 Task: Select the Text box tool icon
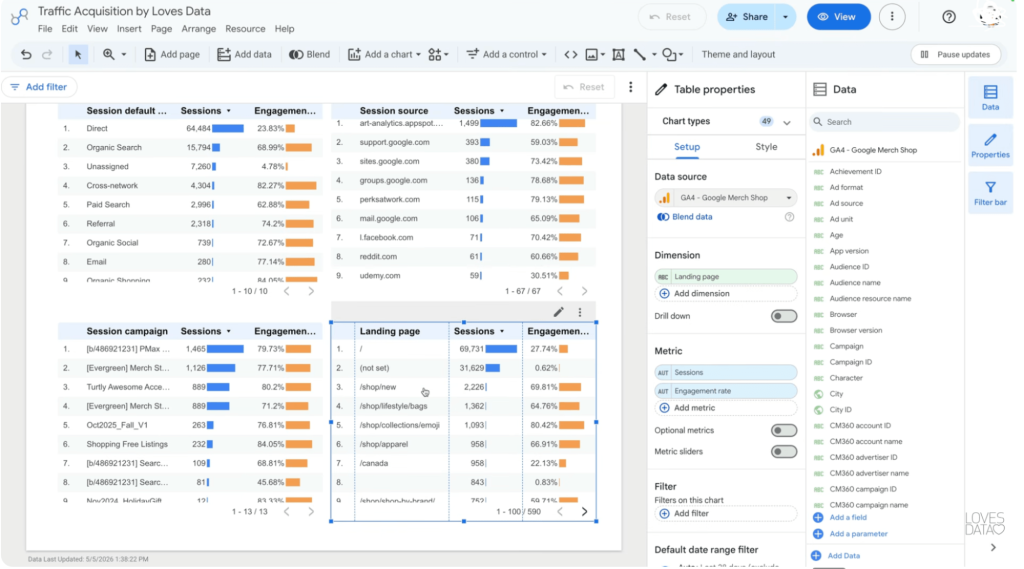[618, 54]
